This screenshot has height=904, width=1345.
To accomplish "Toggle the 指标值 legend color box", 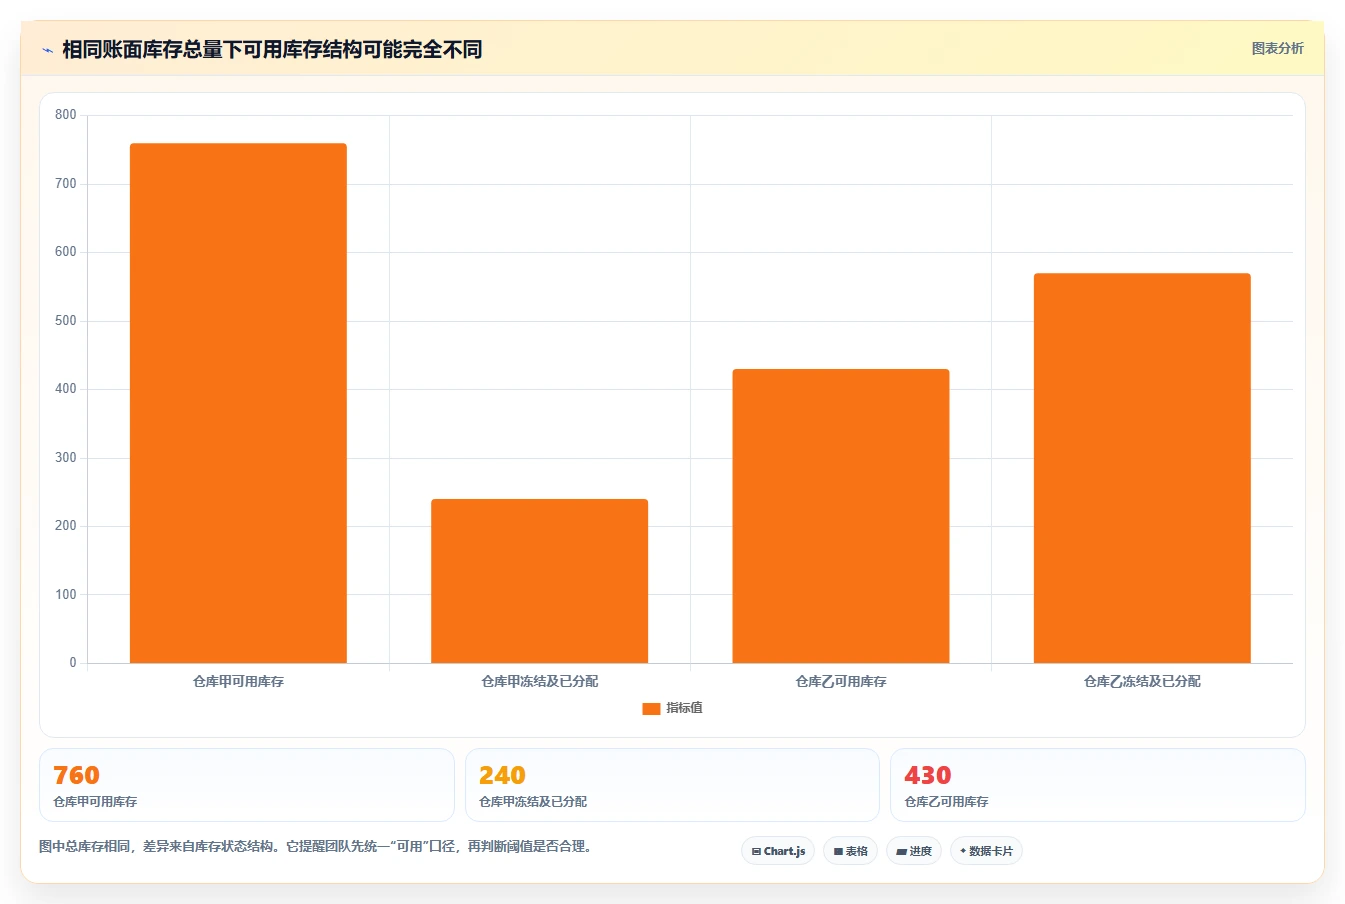I will point(651,708).
